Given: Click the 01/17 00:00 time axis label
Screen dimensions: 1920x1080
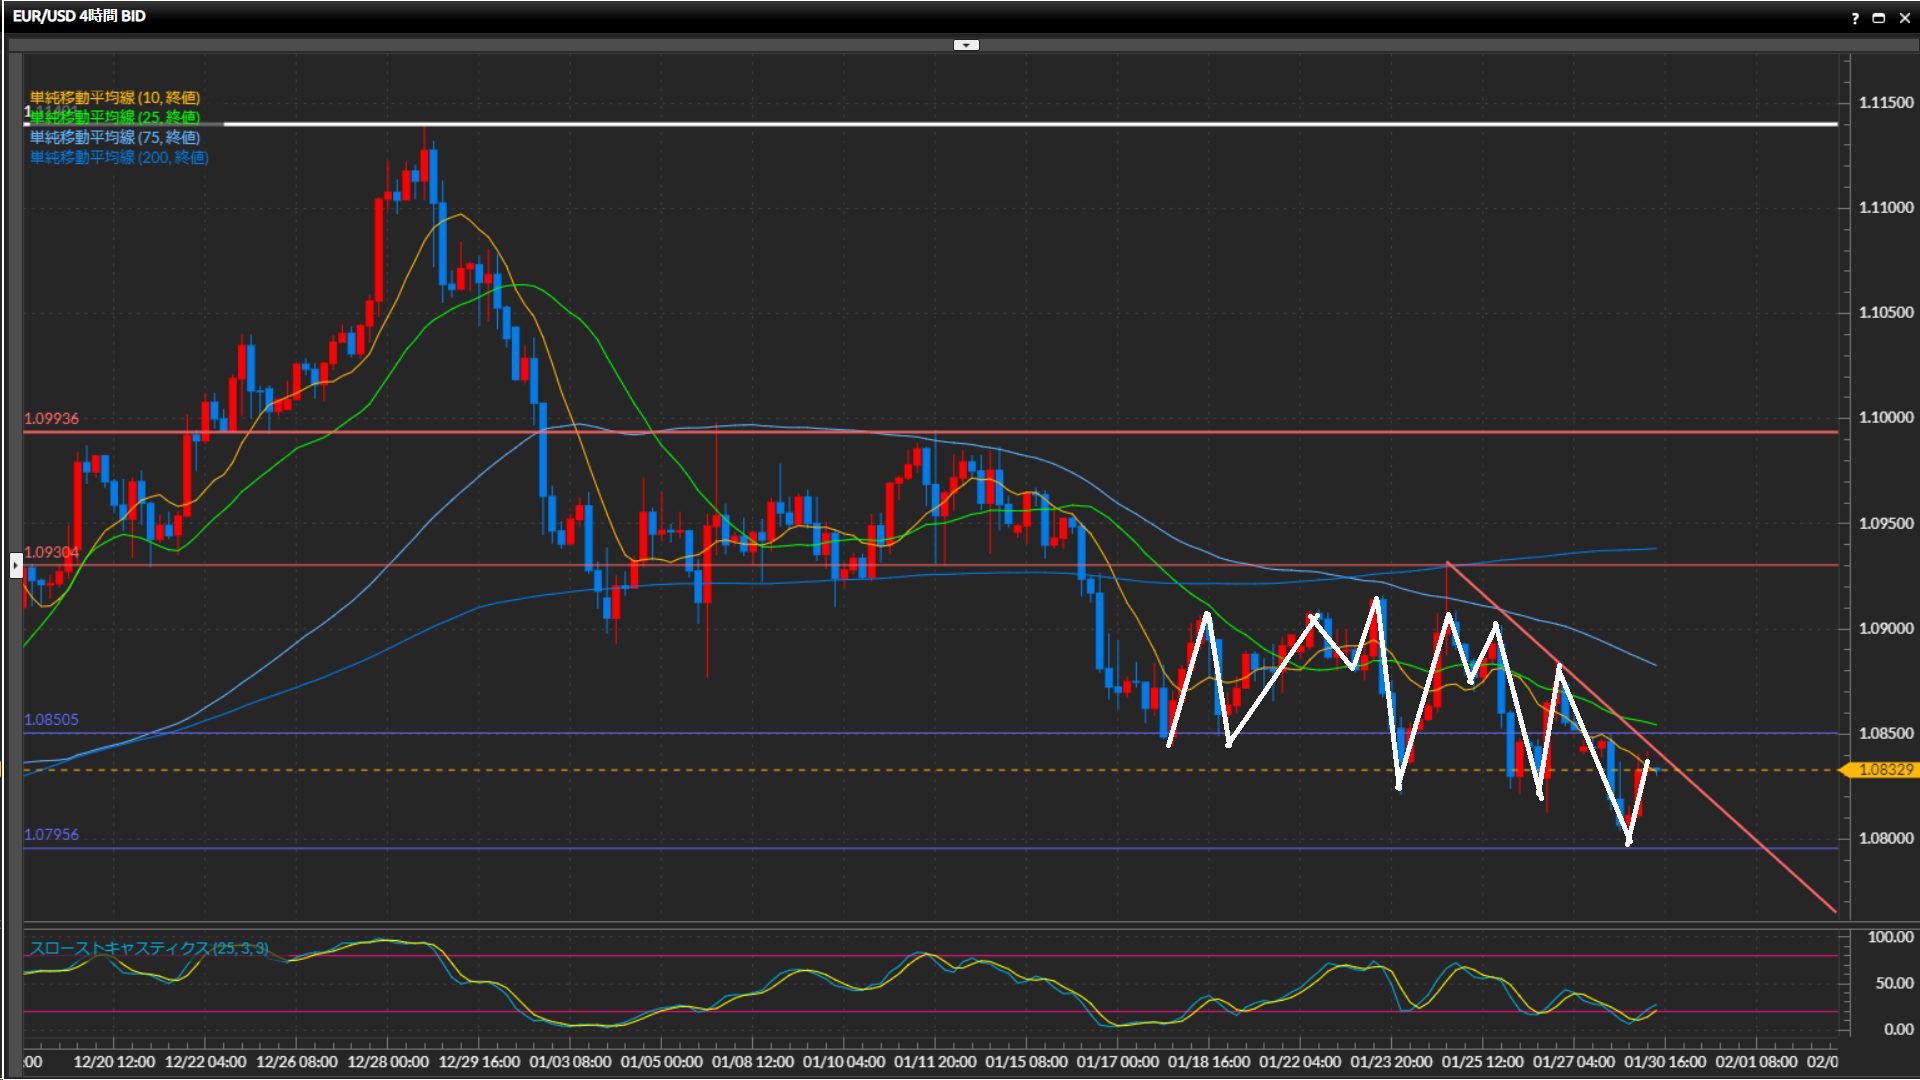Looking at the screenshot, I should (x=1117, y=1061).
